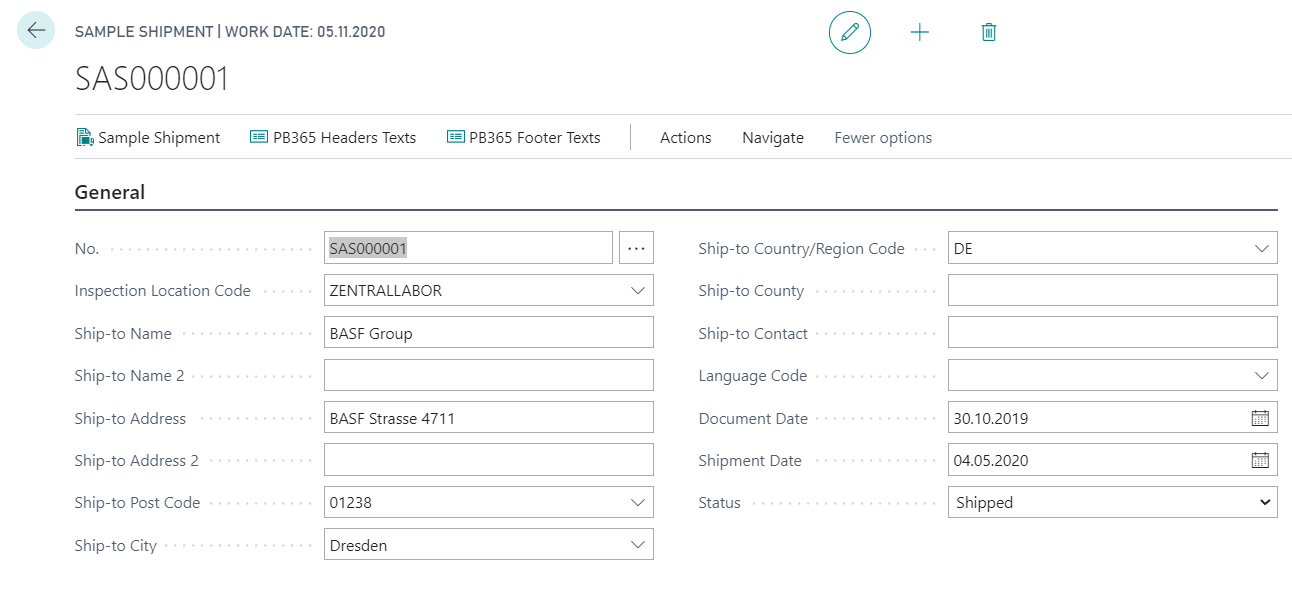Expand Ship-to Post Code dropdown
The image size is (1292, 591).
(x=638, y=502)
